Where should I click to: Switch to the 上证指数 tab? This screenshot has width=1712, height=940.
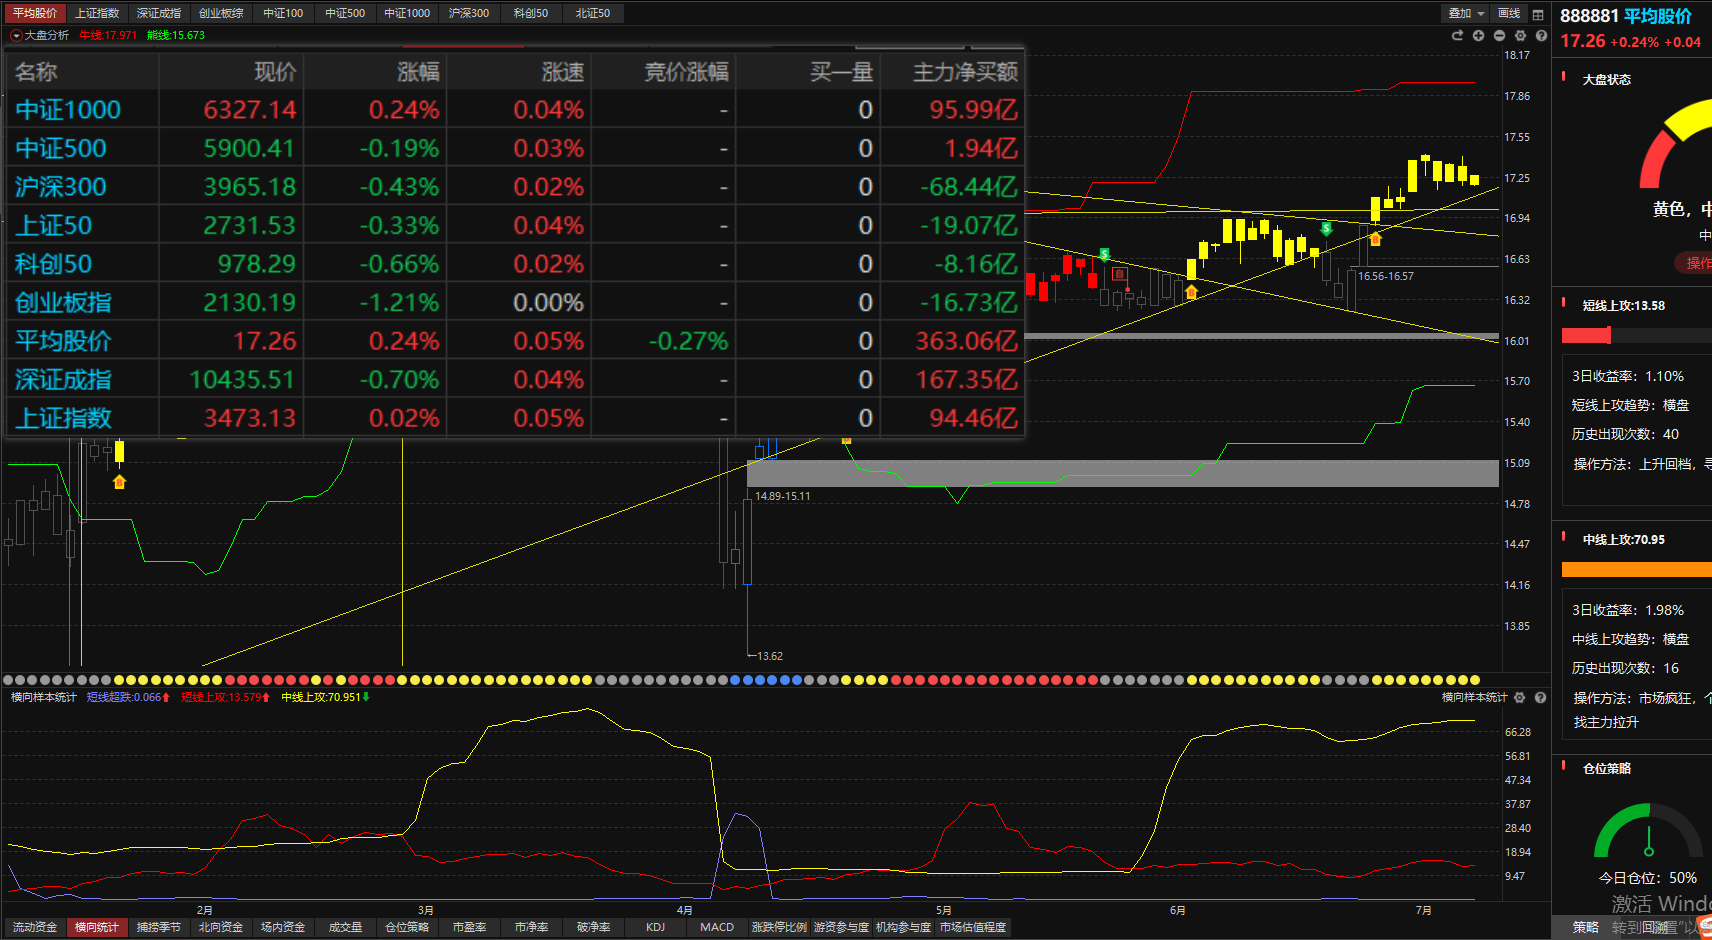(x=97, y=13)
